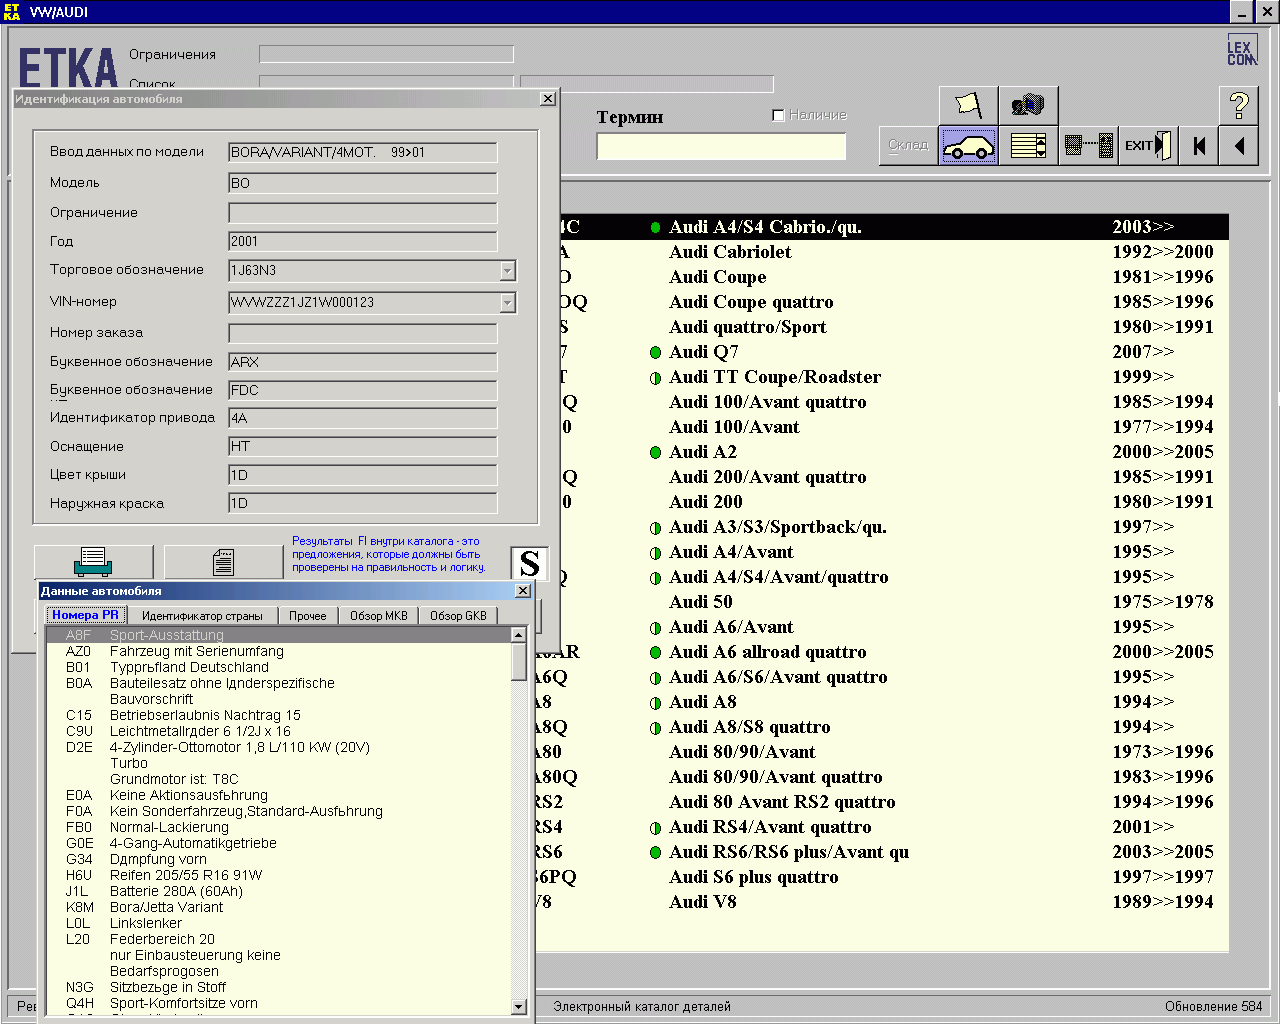This screenshot has width=1280, height=1024.
Task: Close the Идентификация автомобиля dialog
Action: (547, 99)
